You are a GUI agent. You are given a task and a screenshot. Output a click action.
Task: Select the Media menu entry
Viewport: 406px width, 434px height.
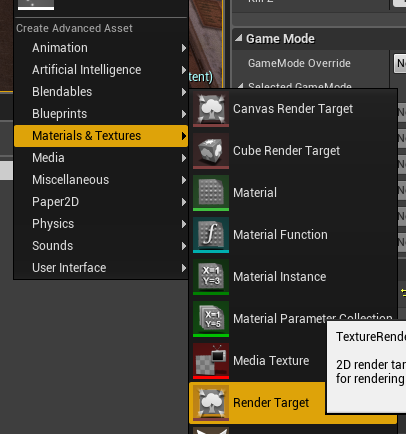101,158
